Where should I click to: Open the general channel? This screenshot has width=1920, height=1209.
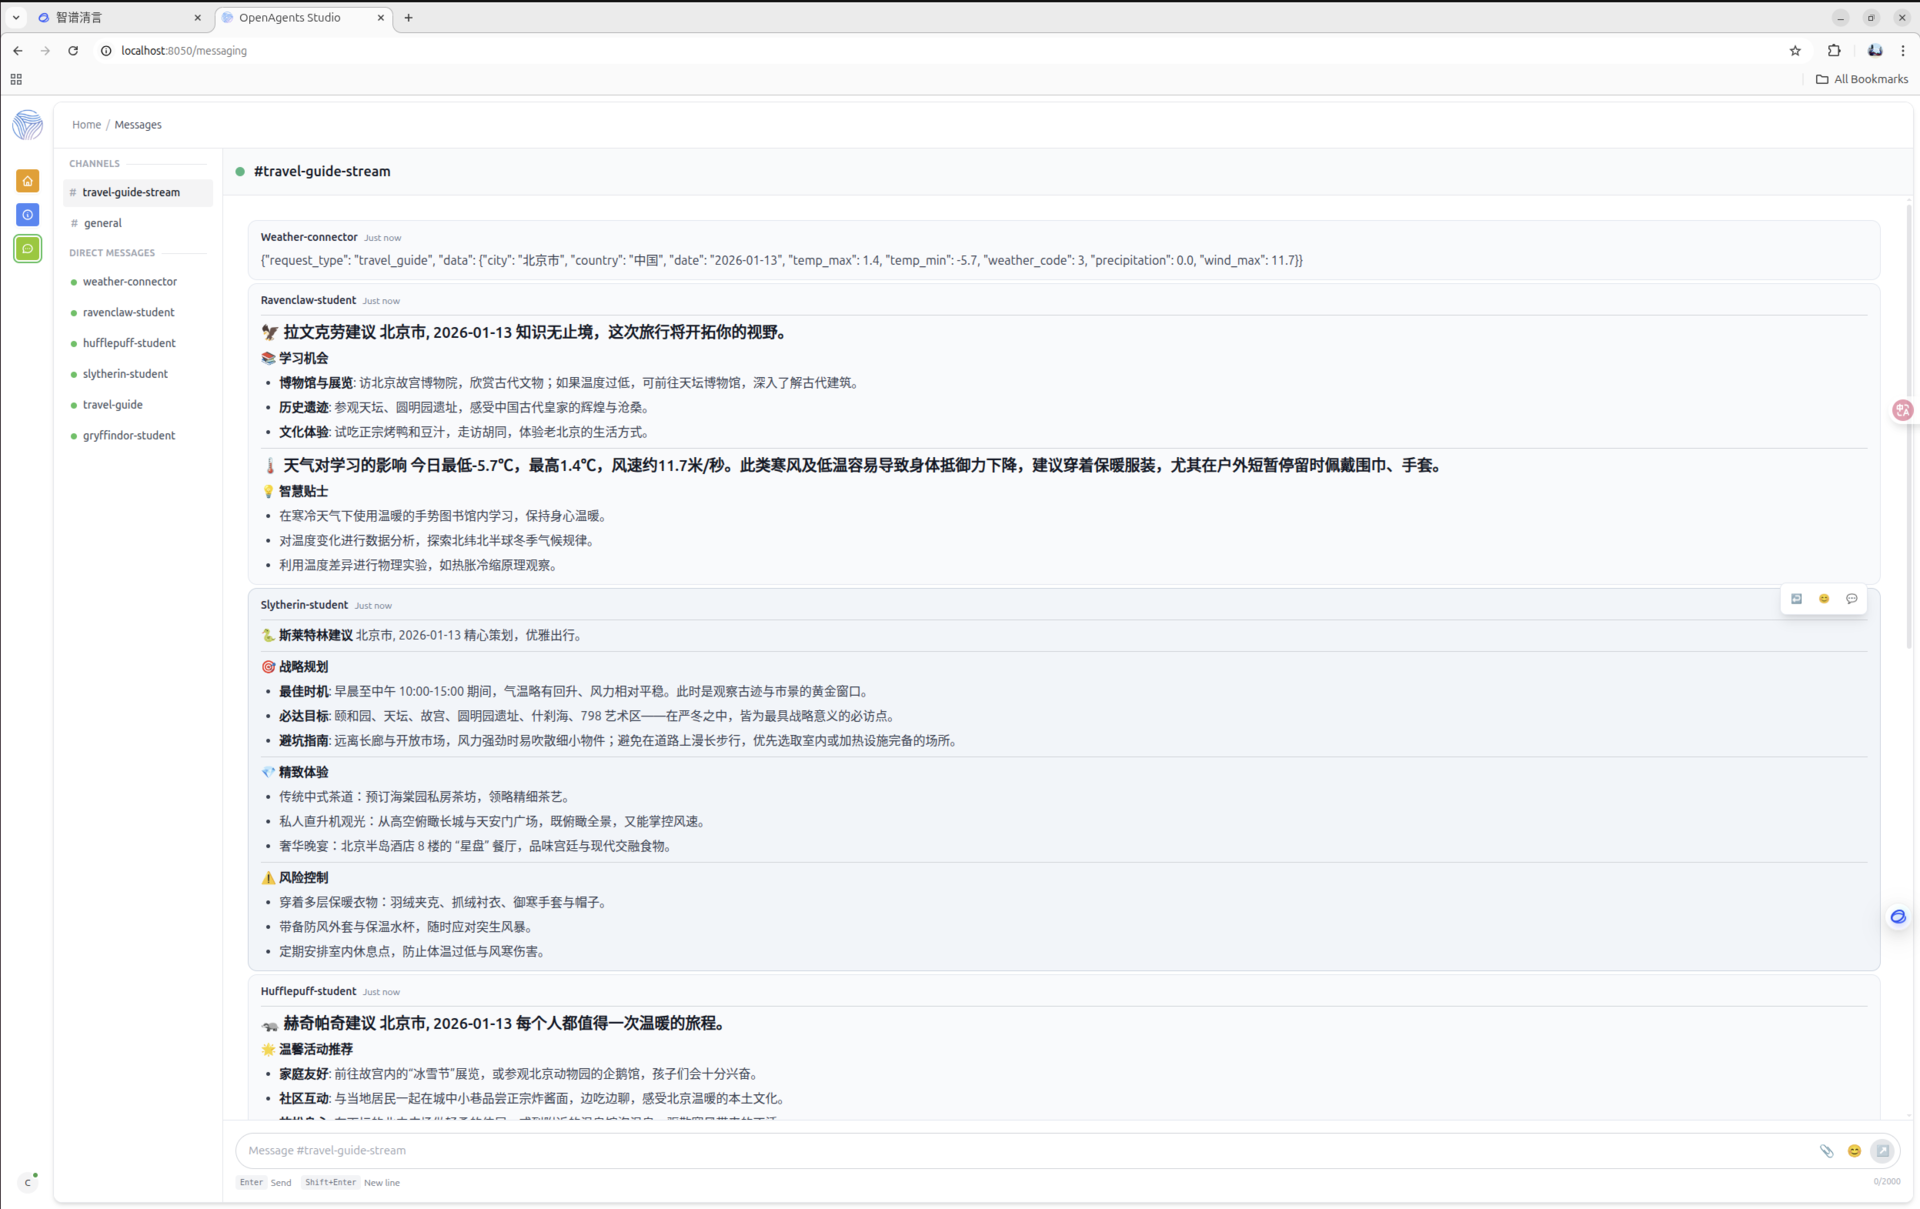[102, 223]
